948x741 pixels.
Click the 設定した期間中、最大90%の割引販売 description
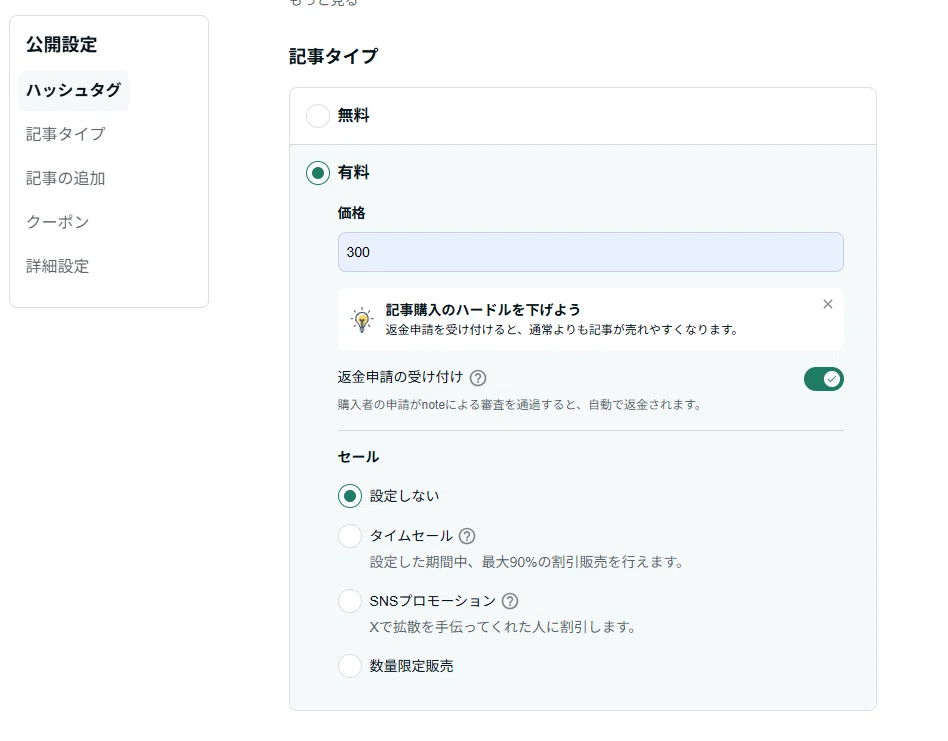(527, 562)
